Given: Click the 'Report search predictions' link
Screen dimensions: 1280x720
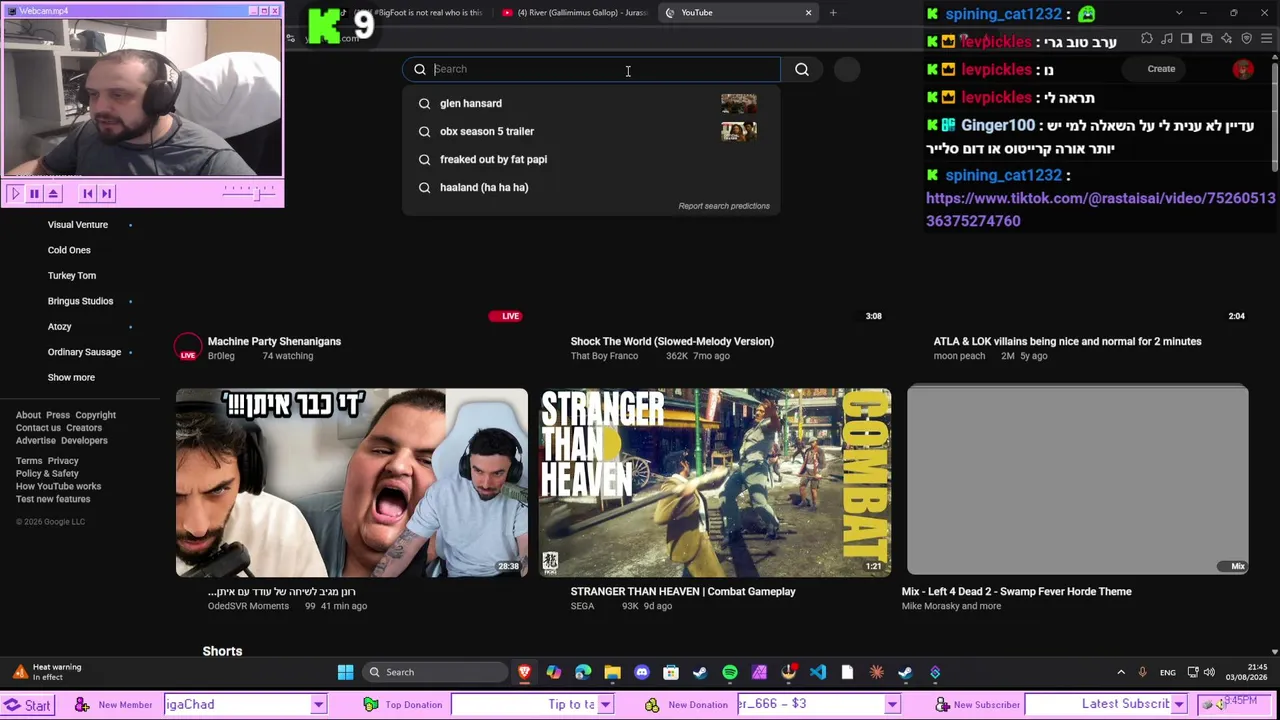Looking at the screenshot, I should (724, 206).
